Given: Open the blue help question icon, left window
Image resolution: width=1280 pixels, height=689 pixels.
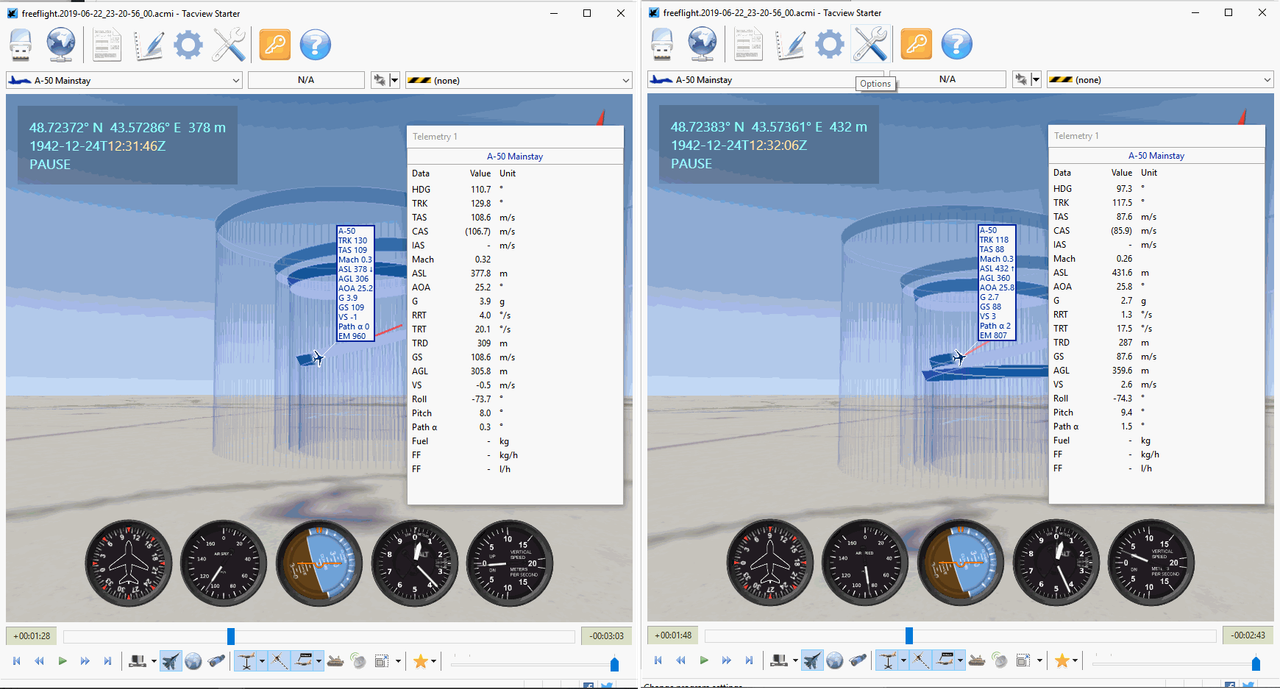Looking at the screenshot, I should [x=315, y=44].
